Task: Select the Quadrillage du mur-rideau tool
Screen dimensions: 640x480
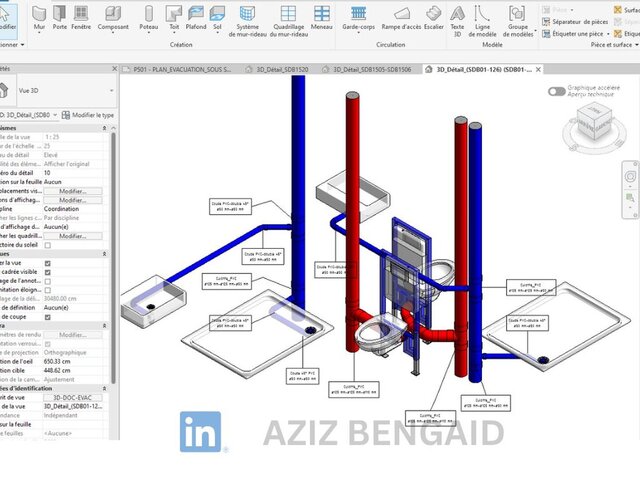Action: pyautogui.click(x=288, y=16)
